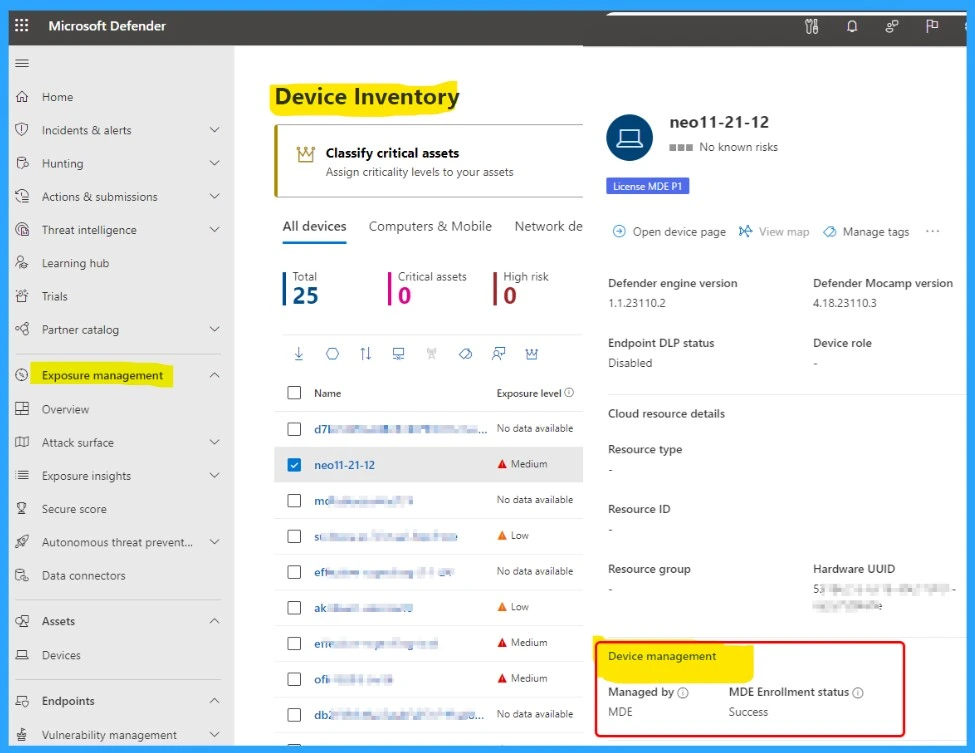Click the Hunting icon in sidebar
The height and width of the screenshot is (753, 975).
(22, 163)
